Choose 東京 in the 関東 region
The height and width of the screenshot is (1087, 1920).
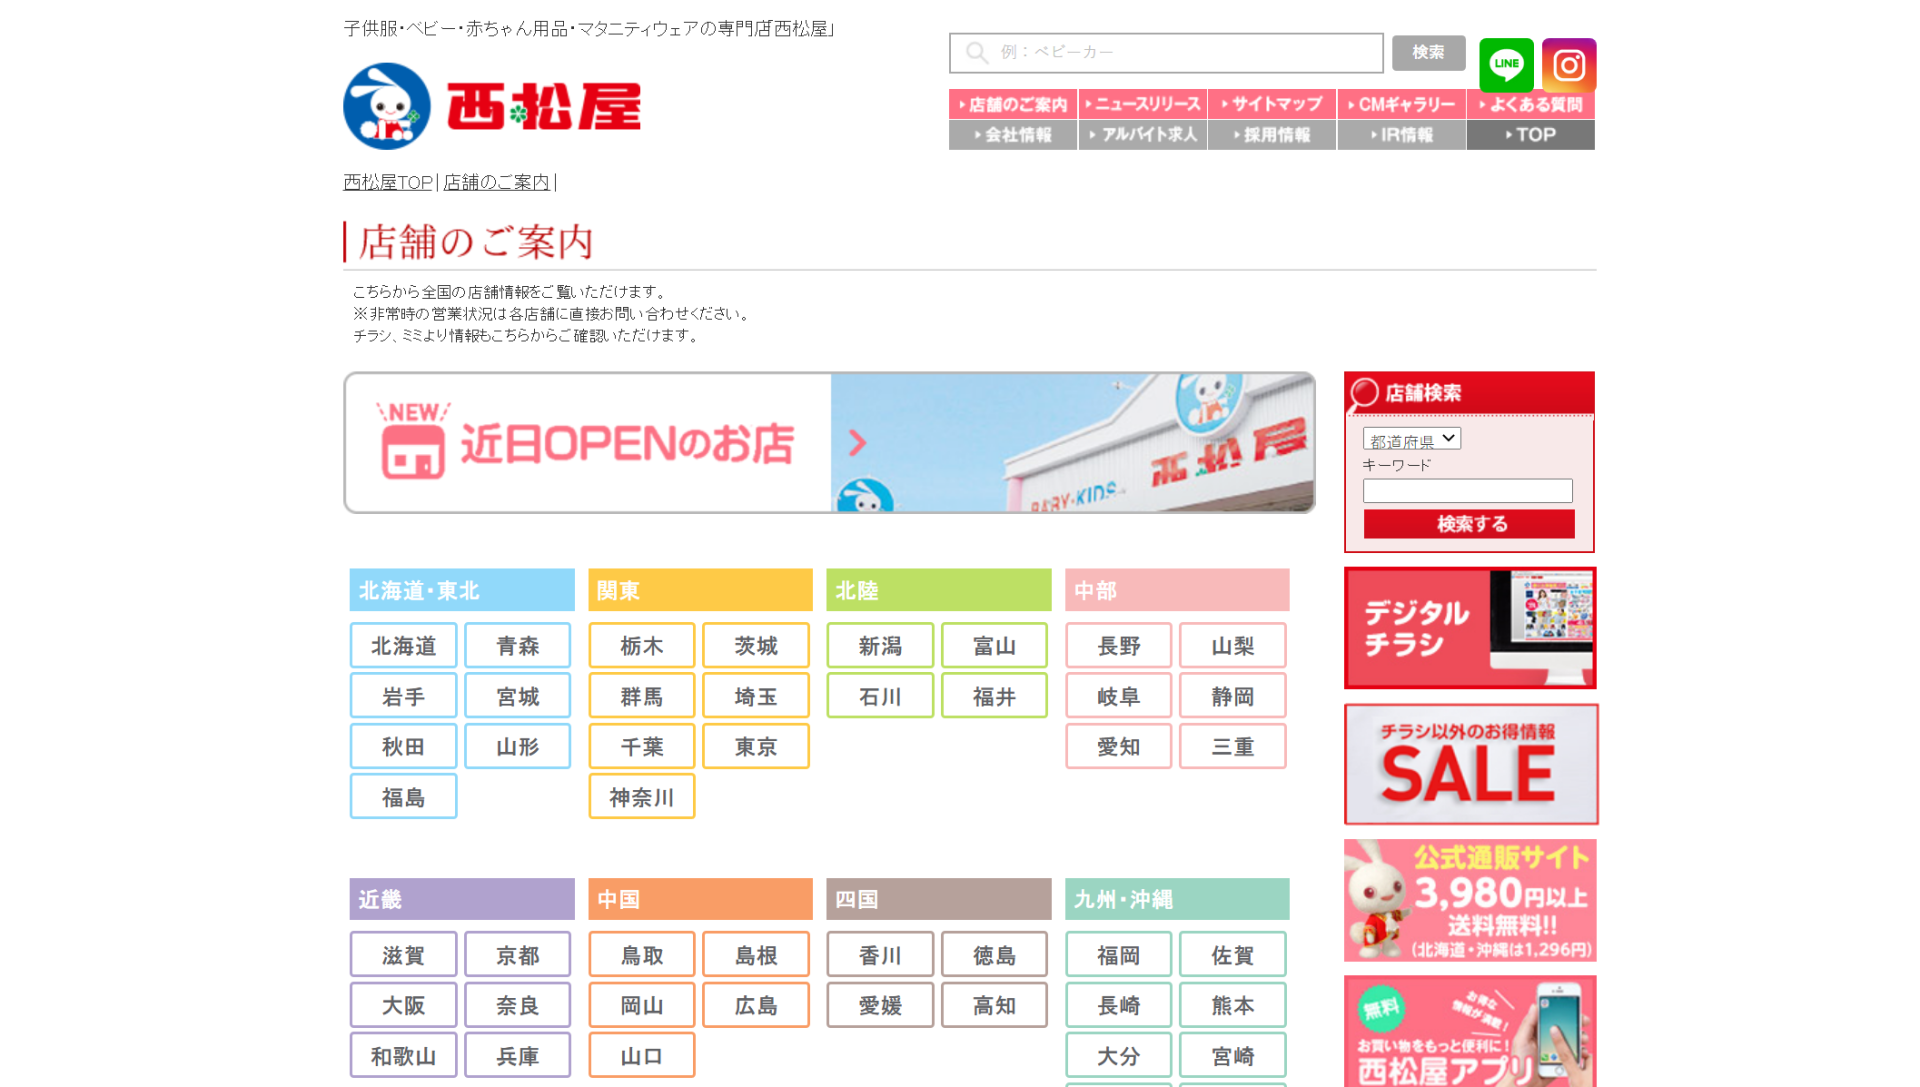click(x=756, y=746)
